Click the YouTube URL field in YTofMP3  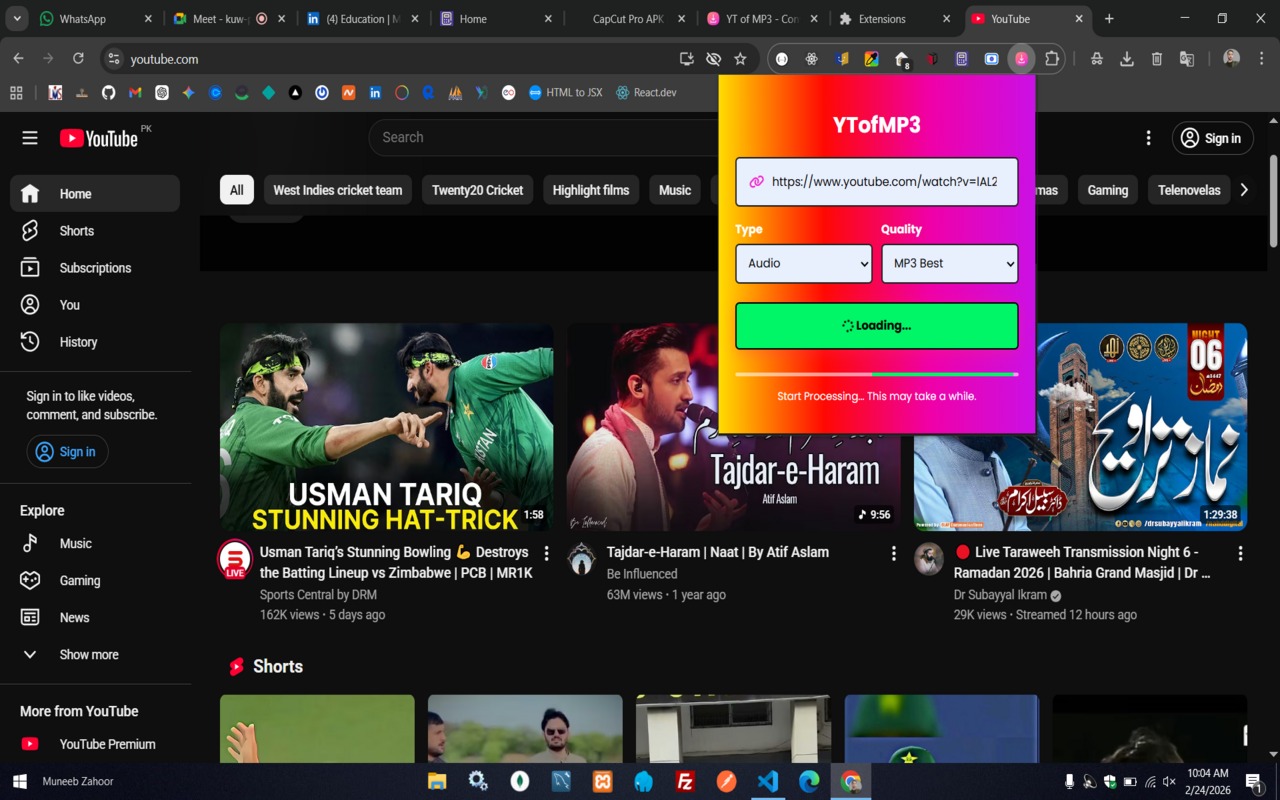coord(877,182)
